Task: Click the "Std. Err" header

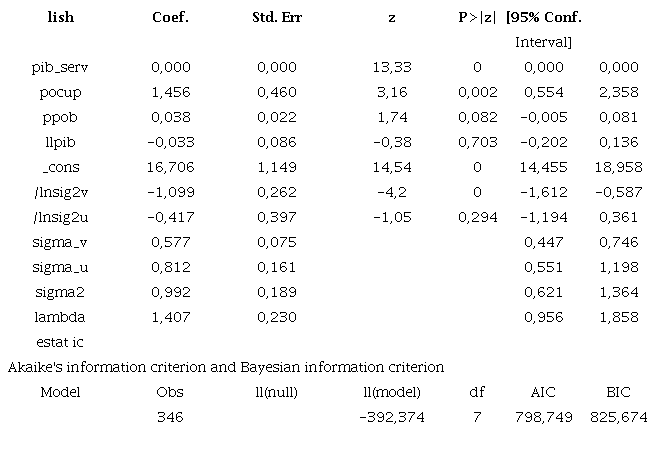Action: pyautogui.click(x=277, y=18)
